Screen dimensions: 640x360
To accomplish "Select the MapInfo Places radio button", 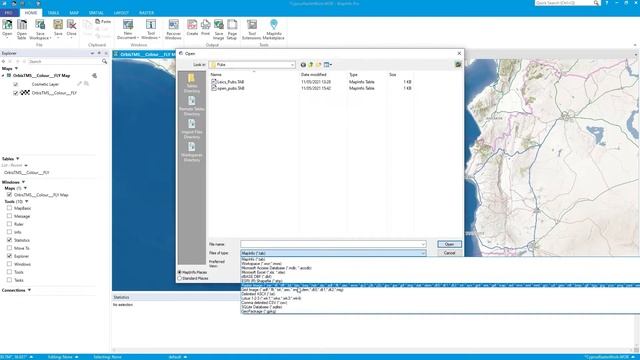I will (180, 272).
